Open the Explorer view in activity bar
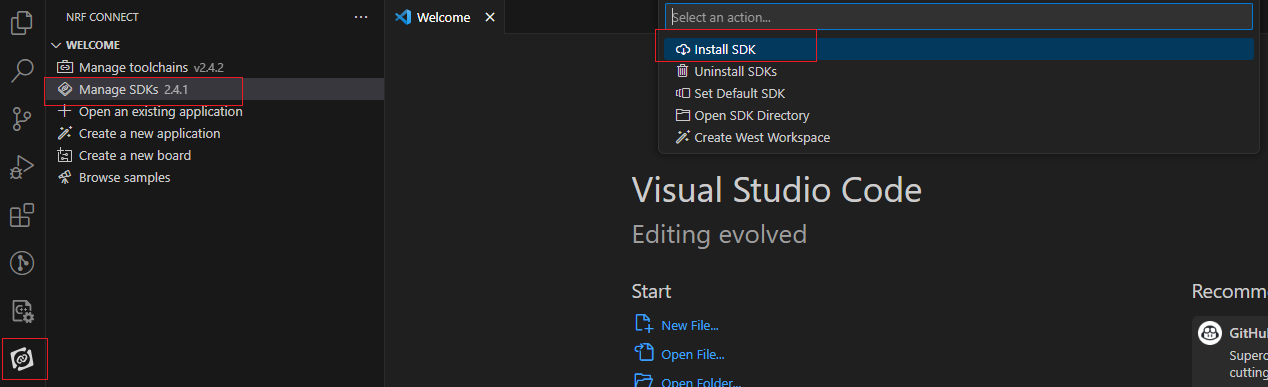The image size is (1268, 387). (22, 23)
